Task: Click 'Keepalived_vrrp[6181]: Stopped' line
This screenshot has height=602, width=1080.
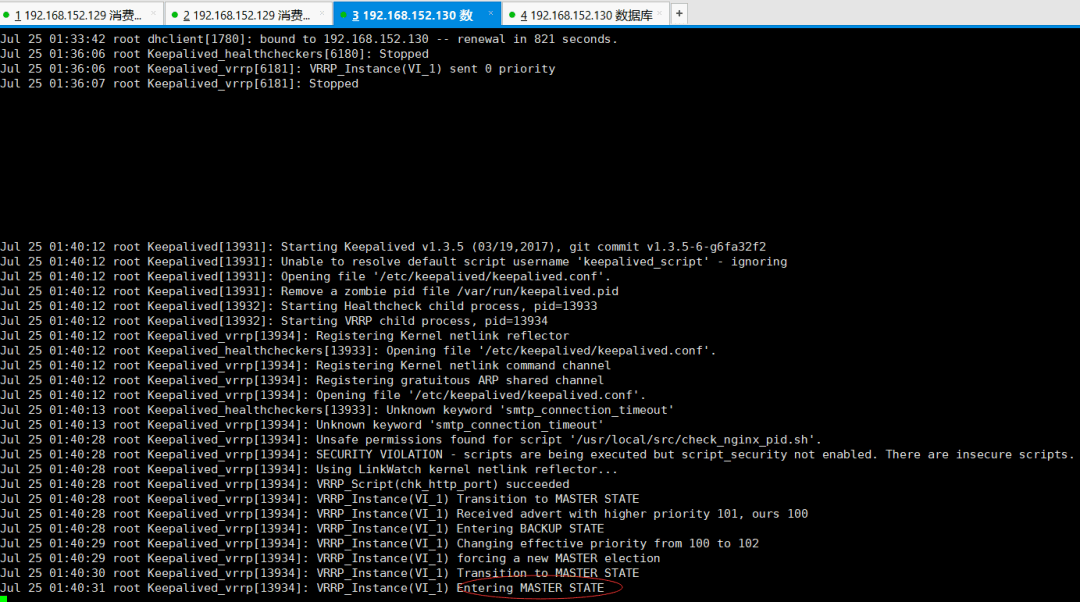Action: pyautogui.click(x=179, y=83)
